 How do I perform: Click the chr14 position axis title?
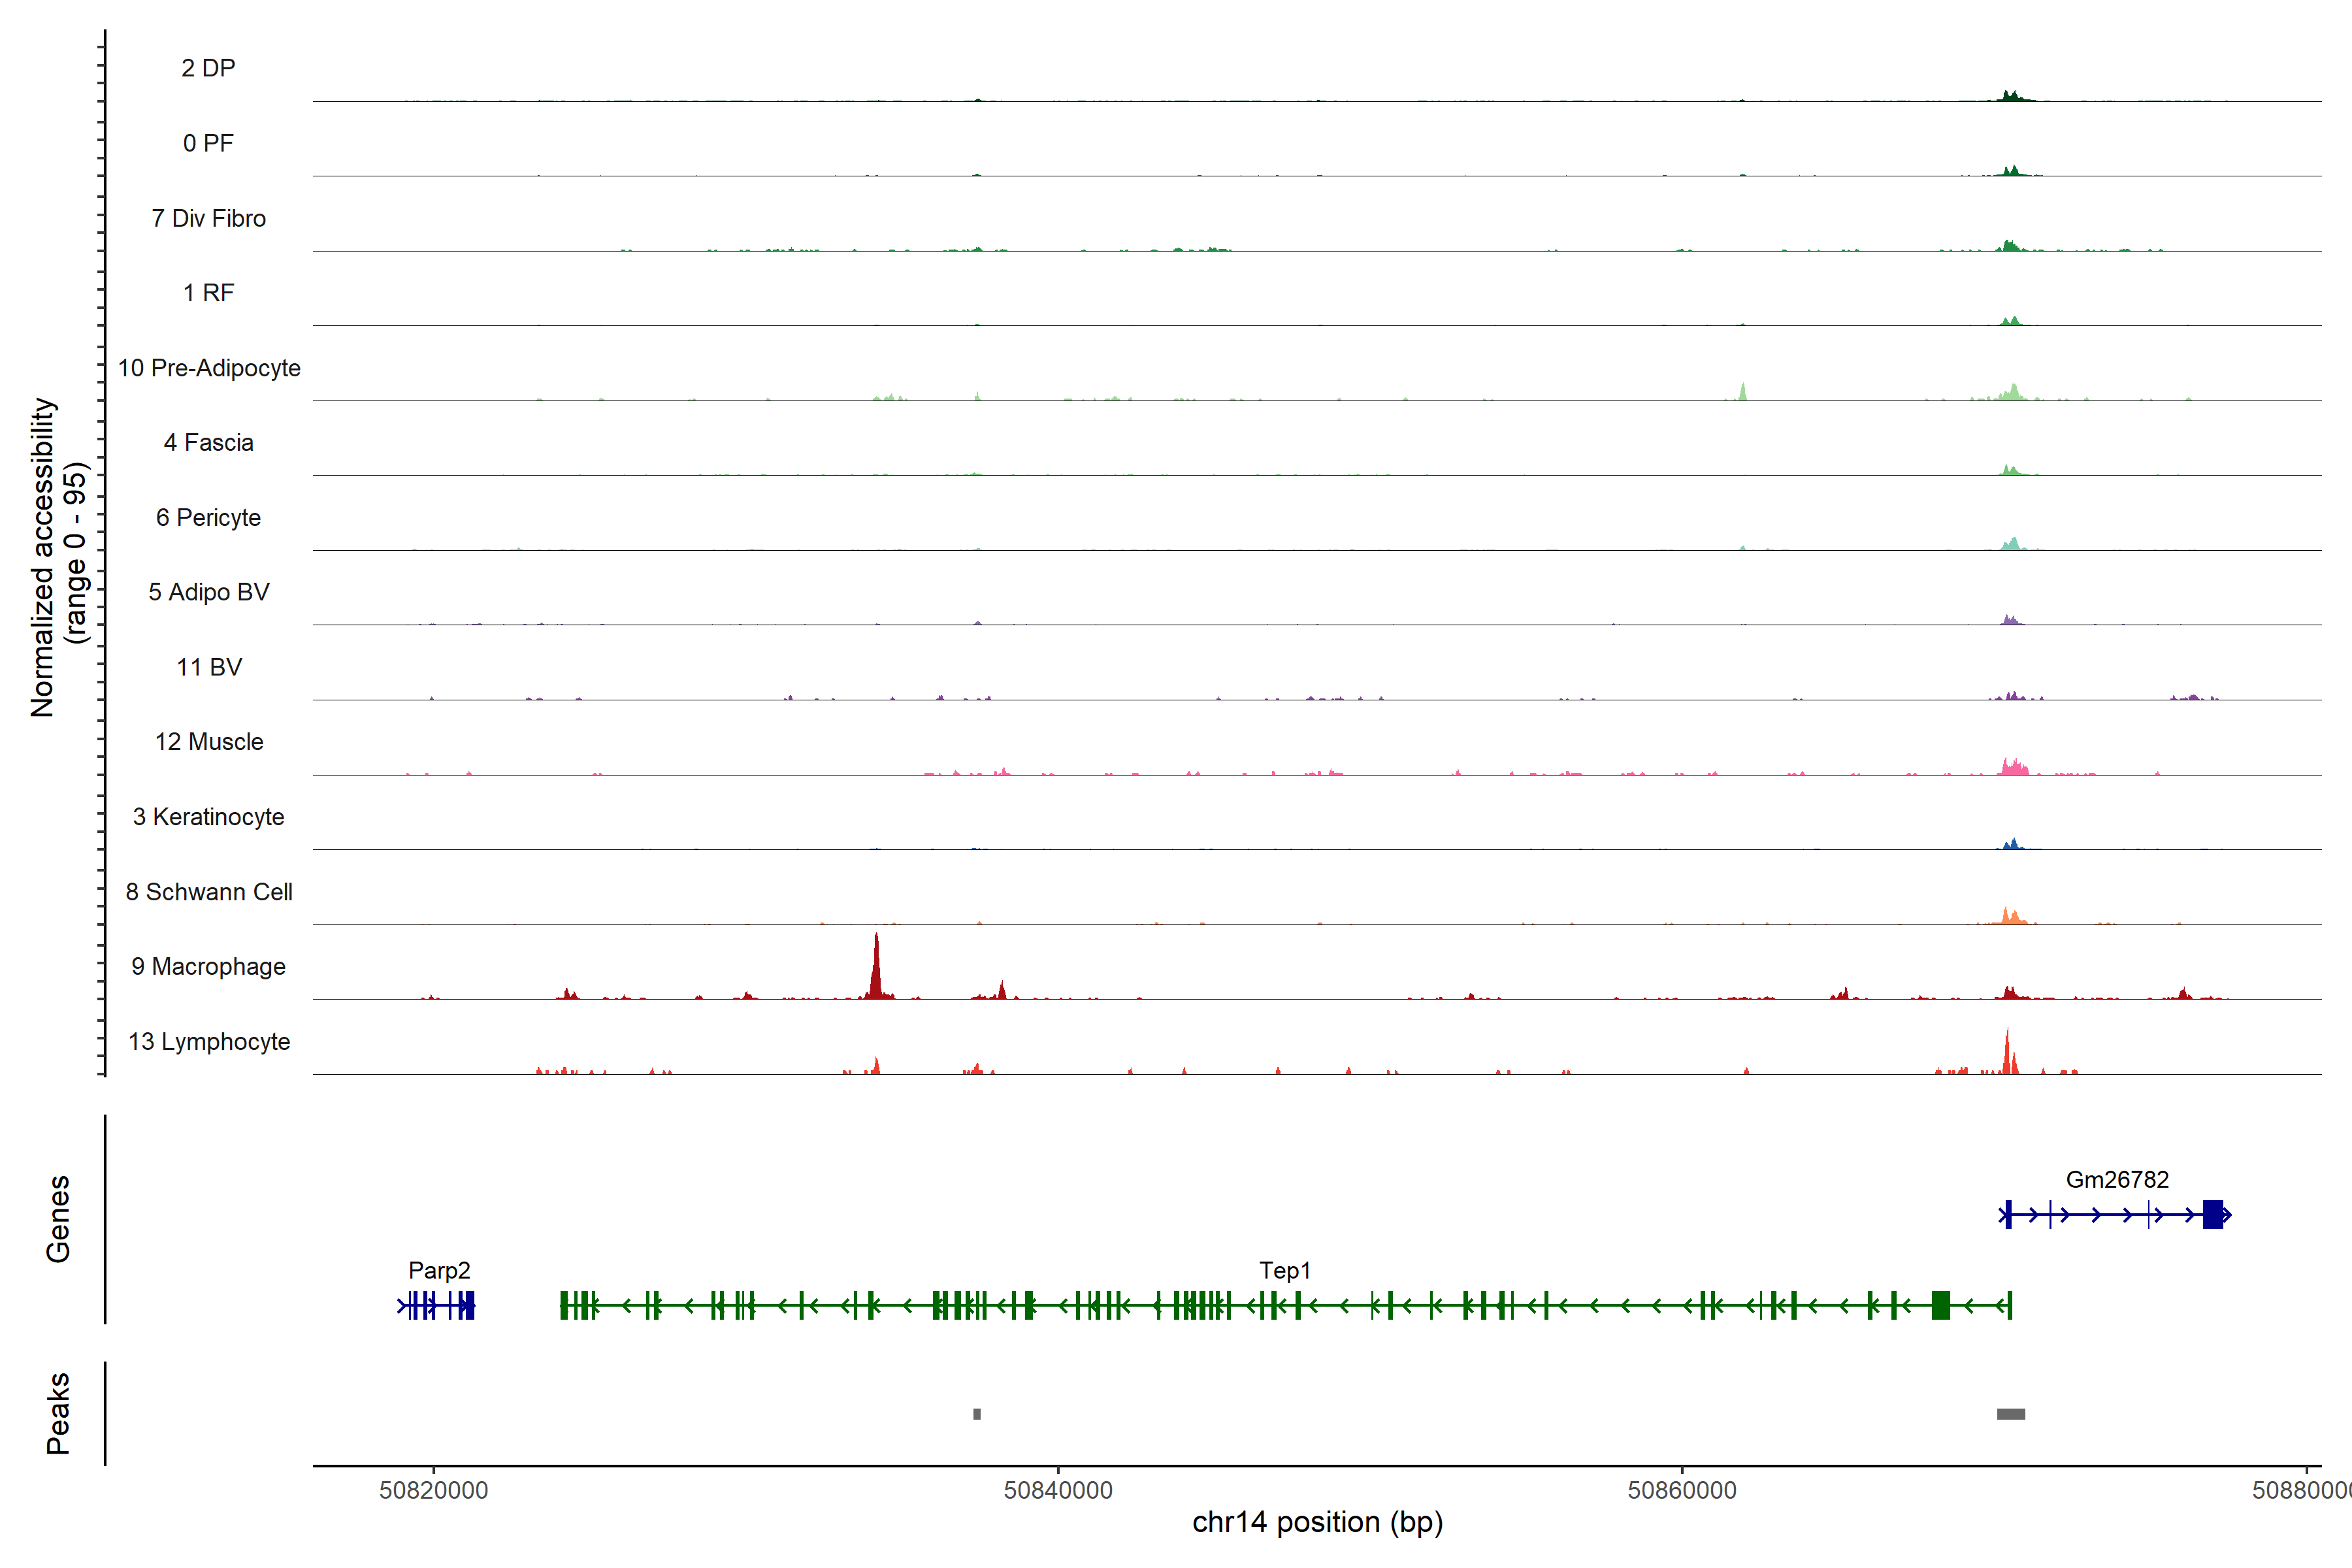pos(1317,1522)
